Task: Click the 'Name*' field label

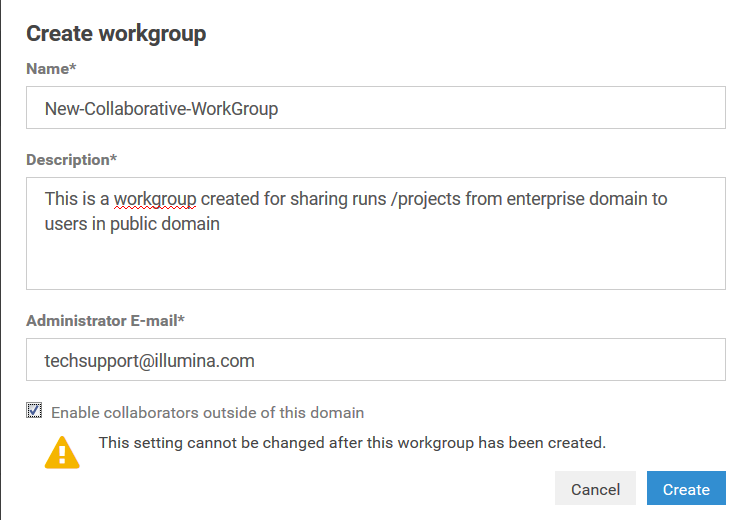Action: pyautogui.click(x=51, y=68)
